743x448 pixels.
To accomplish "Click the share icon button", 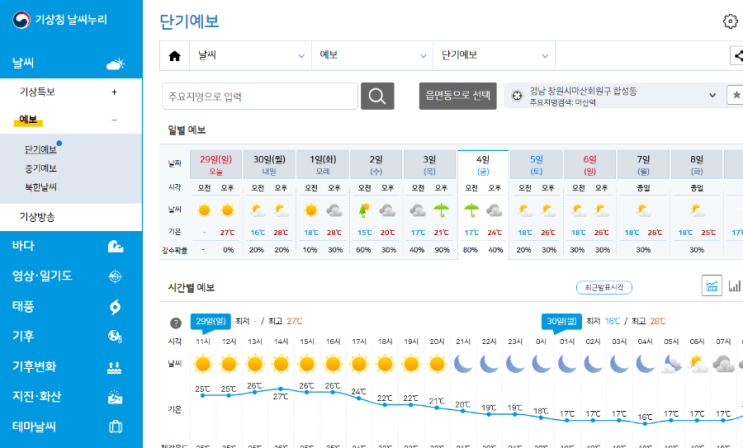I will click(x=737, y=55).
